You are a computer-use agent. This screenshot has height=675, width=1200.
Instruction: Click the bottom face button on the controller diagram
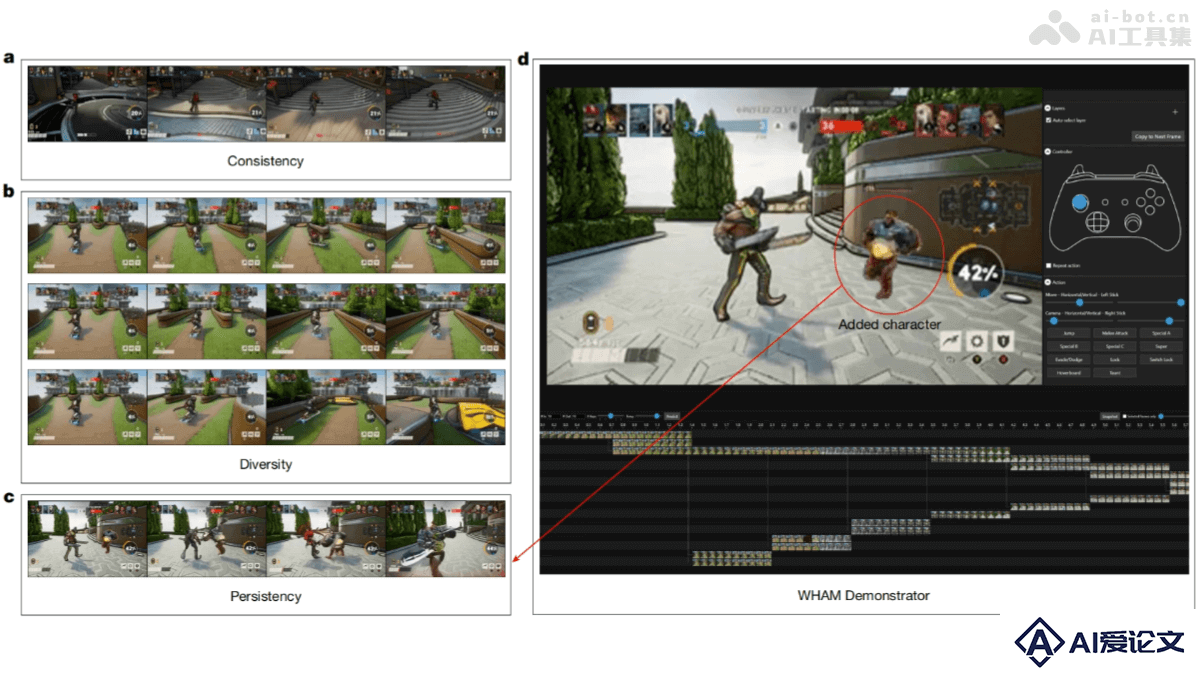1150,209
